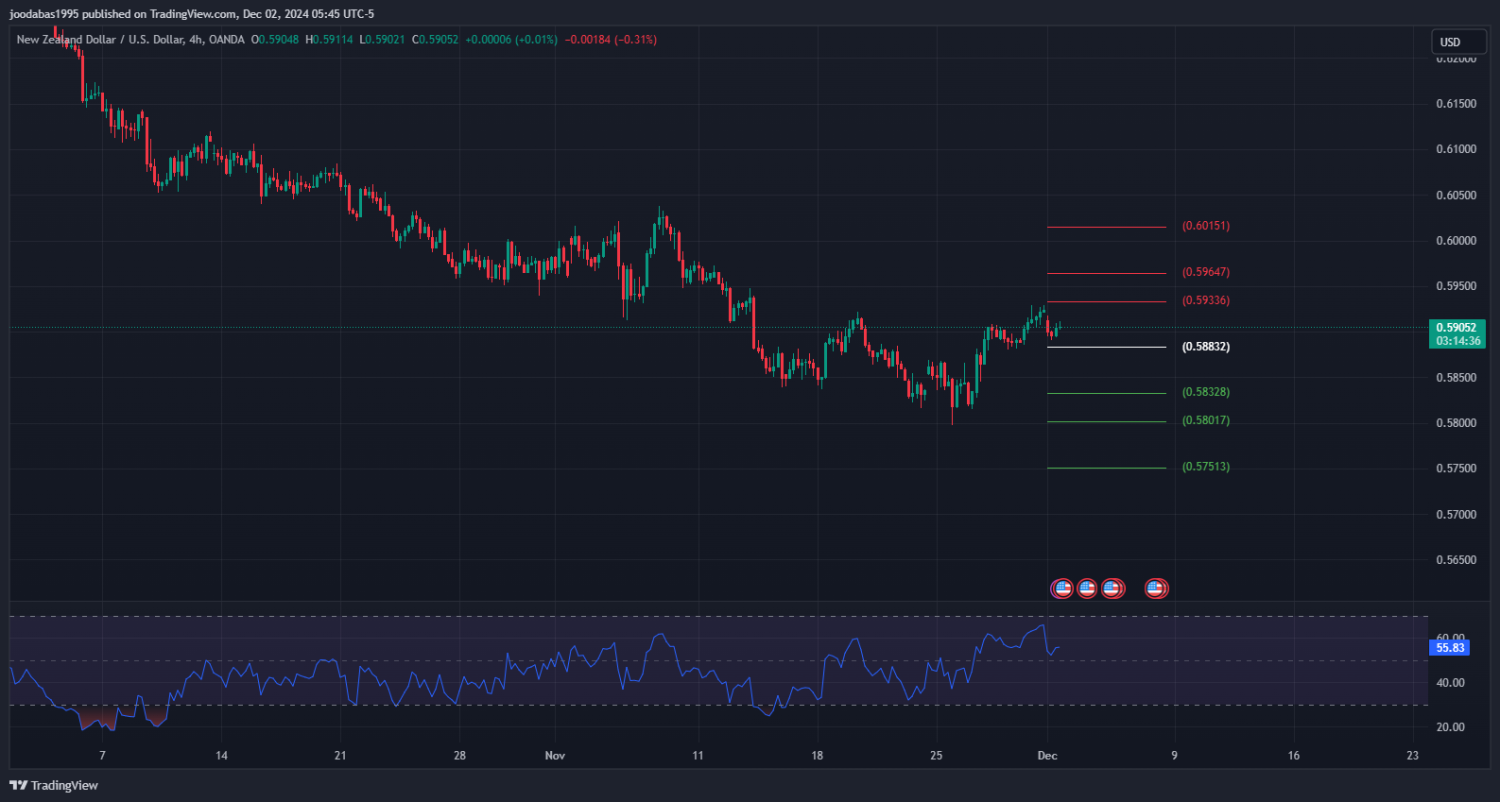Select the green support label (0.58017)

coord(1205,421)
